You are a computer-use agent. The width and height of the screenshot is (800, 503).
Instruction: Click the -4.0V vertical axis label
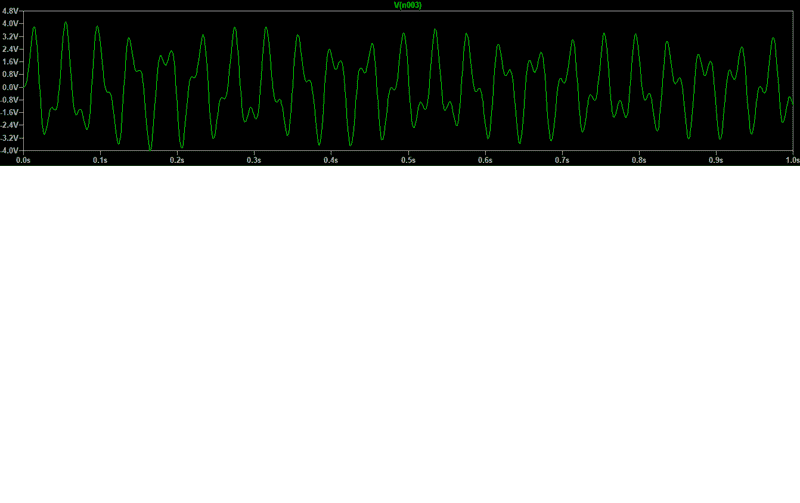click(10, 151)
